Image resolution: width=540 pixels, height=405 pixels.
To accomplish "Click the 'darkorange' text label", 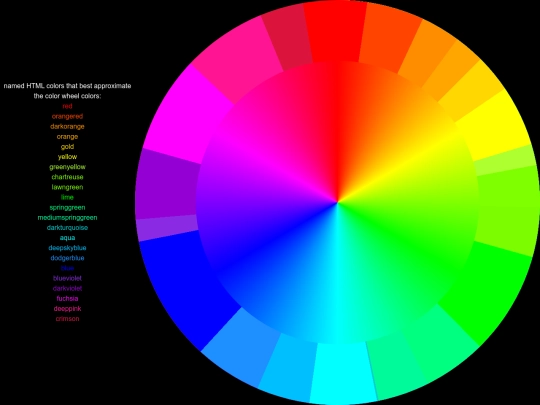I will [x=68, y=126].
